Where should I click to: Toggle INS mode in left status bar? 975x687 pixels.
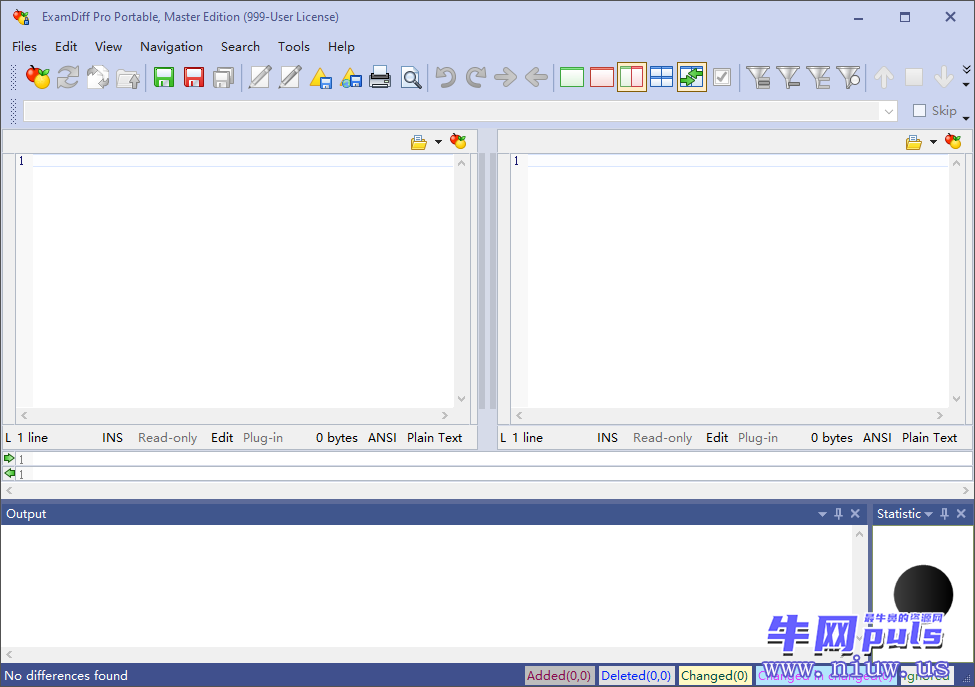[113, 438]
